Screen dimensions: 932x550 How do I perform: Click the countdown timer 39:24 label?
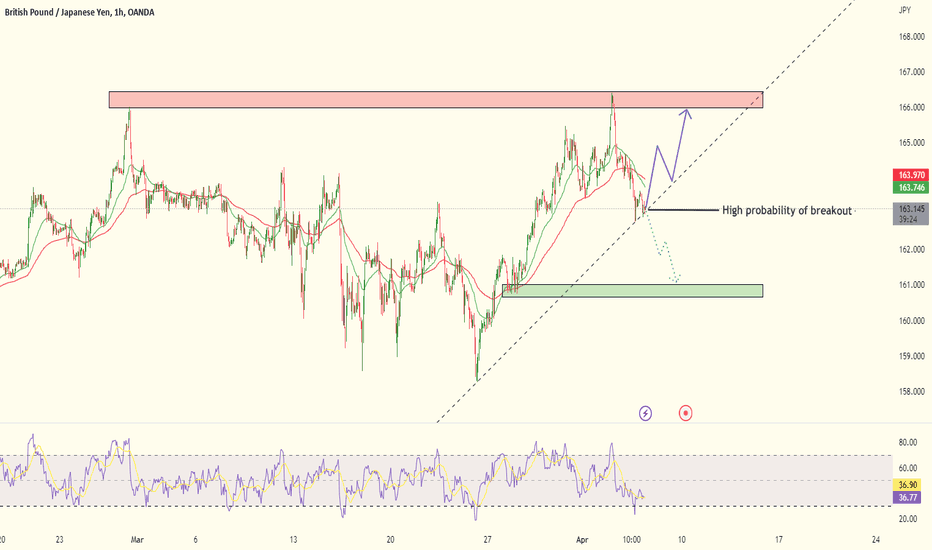pyautogui.click(x=908, y=219)
